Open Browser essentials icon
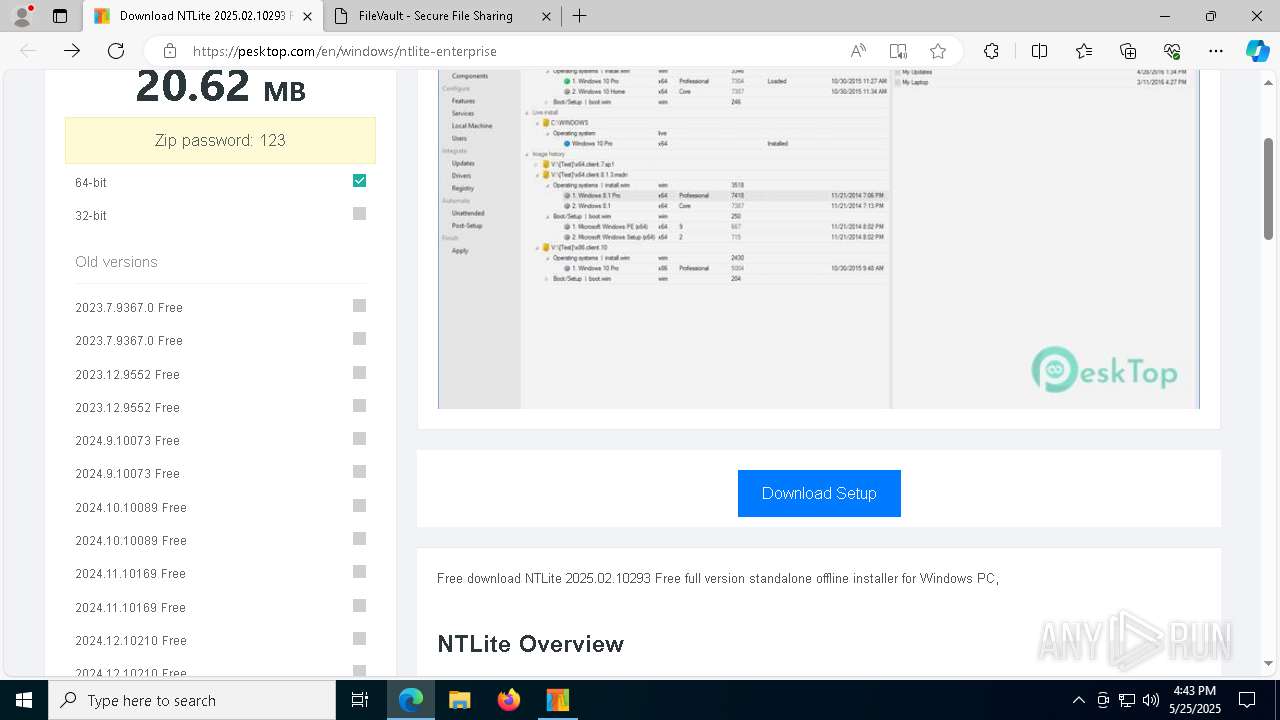Screen dimensions: 1280x720 click(1172, 51)
